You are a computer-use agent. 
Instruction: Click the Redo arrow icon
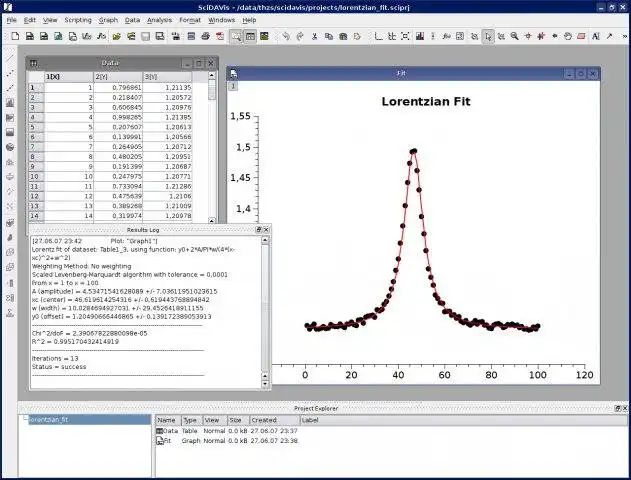click(300, 36)
